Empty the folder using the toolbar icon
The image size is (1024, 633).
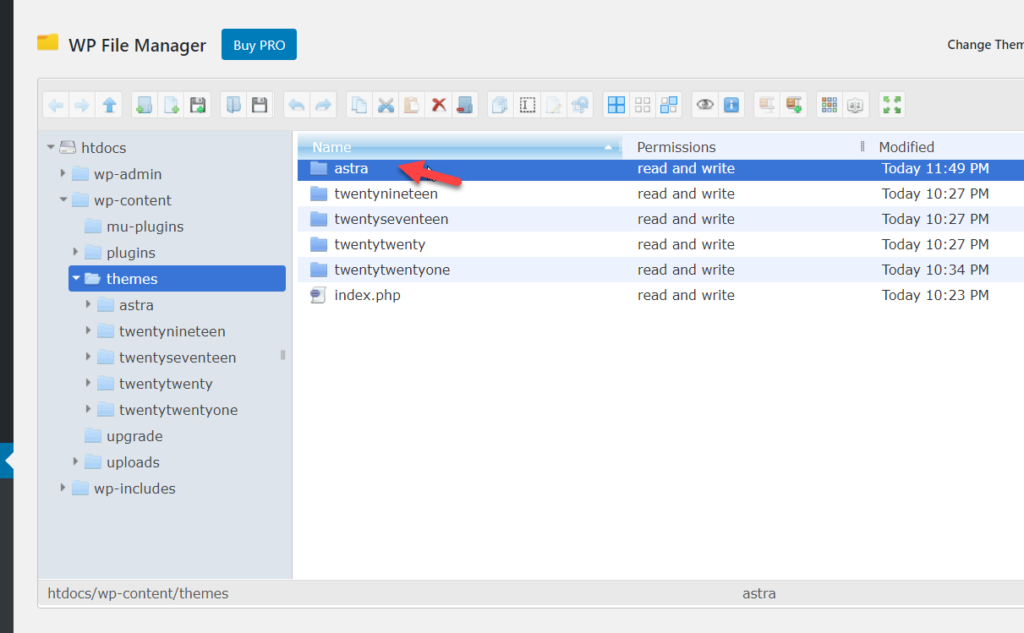(x=464, y=105)
